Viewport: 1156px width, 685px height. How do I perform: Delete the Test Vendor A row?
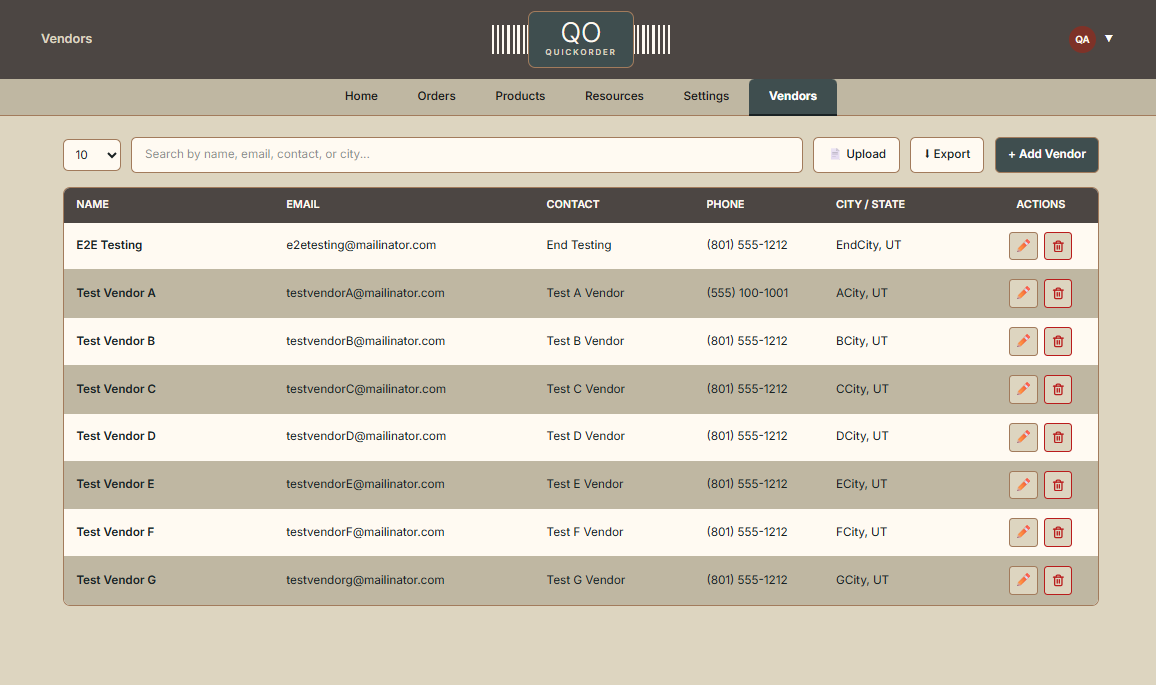(x=1058, y=293)
